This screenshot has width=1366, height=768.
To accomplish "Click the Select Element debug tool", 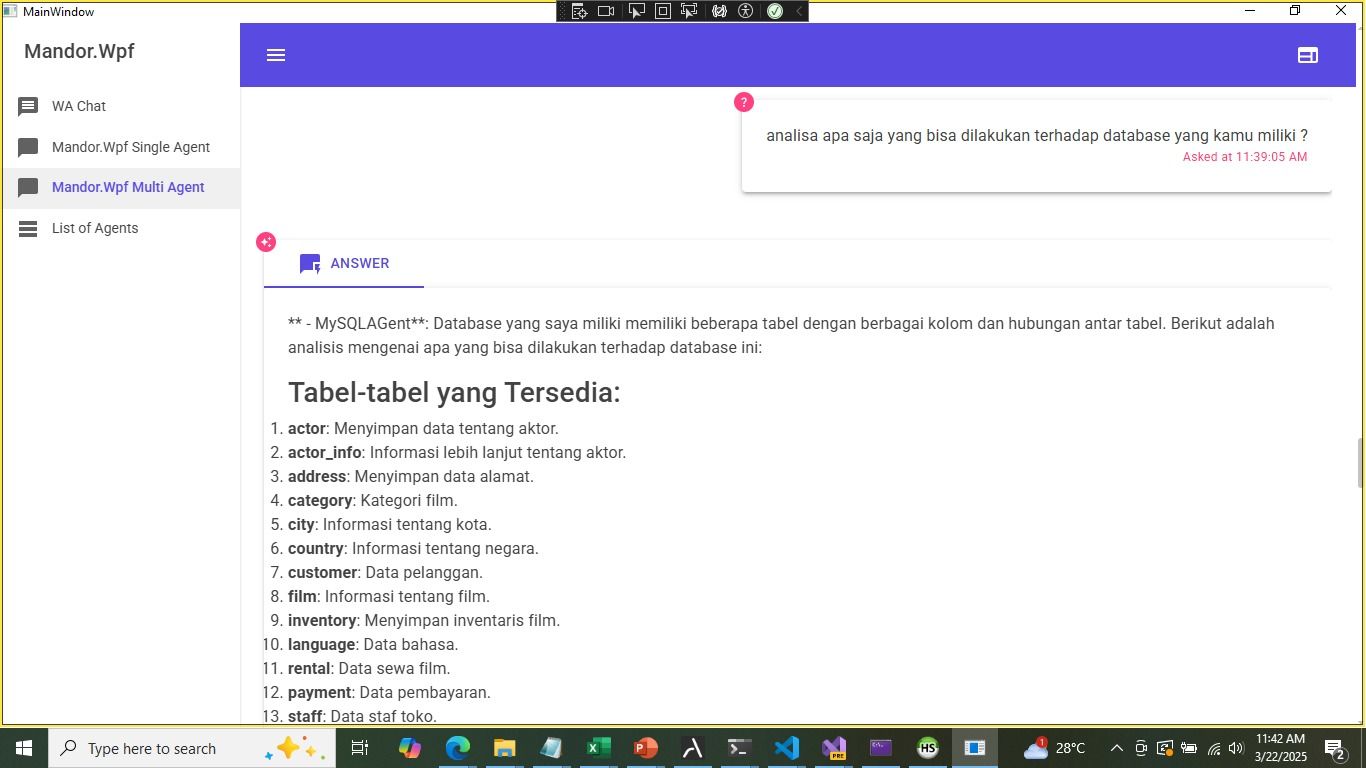I will 636,11.
